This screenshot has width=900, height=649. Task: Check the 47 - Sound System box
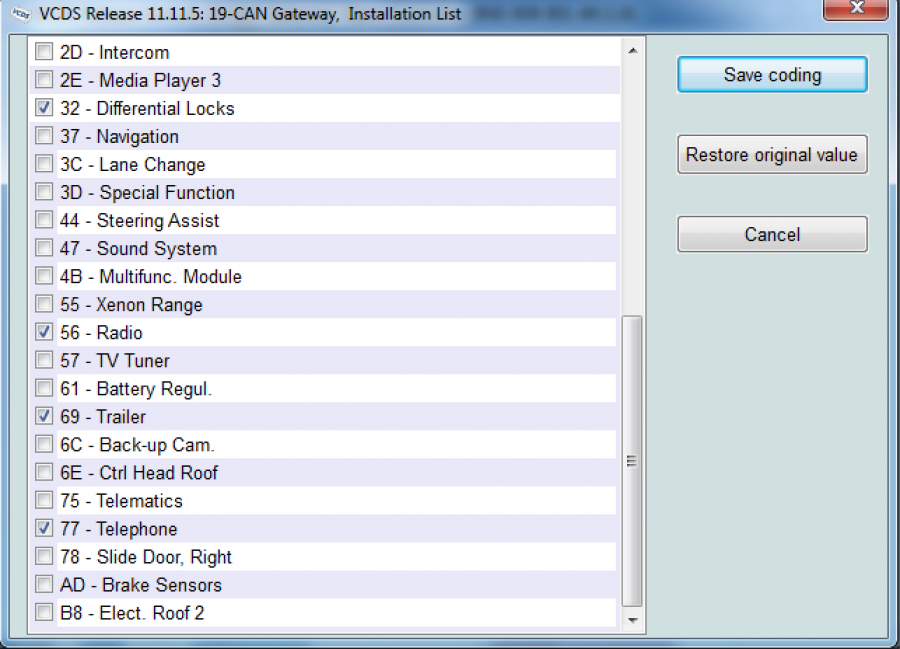pyautogui.click(x=44, y=248)
